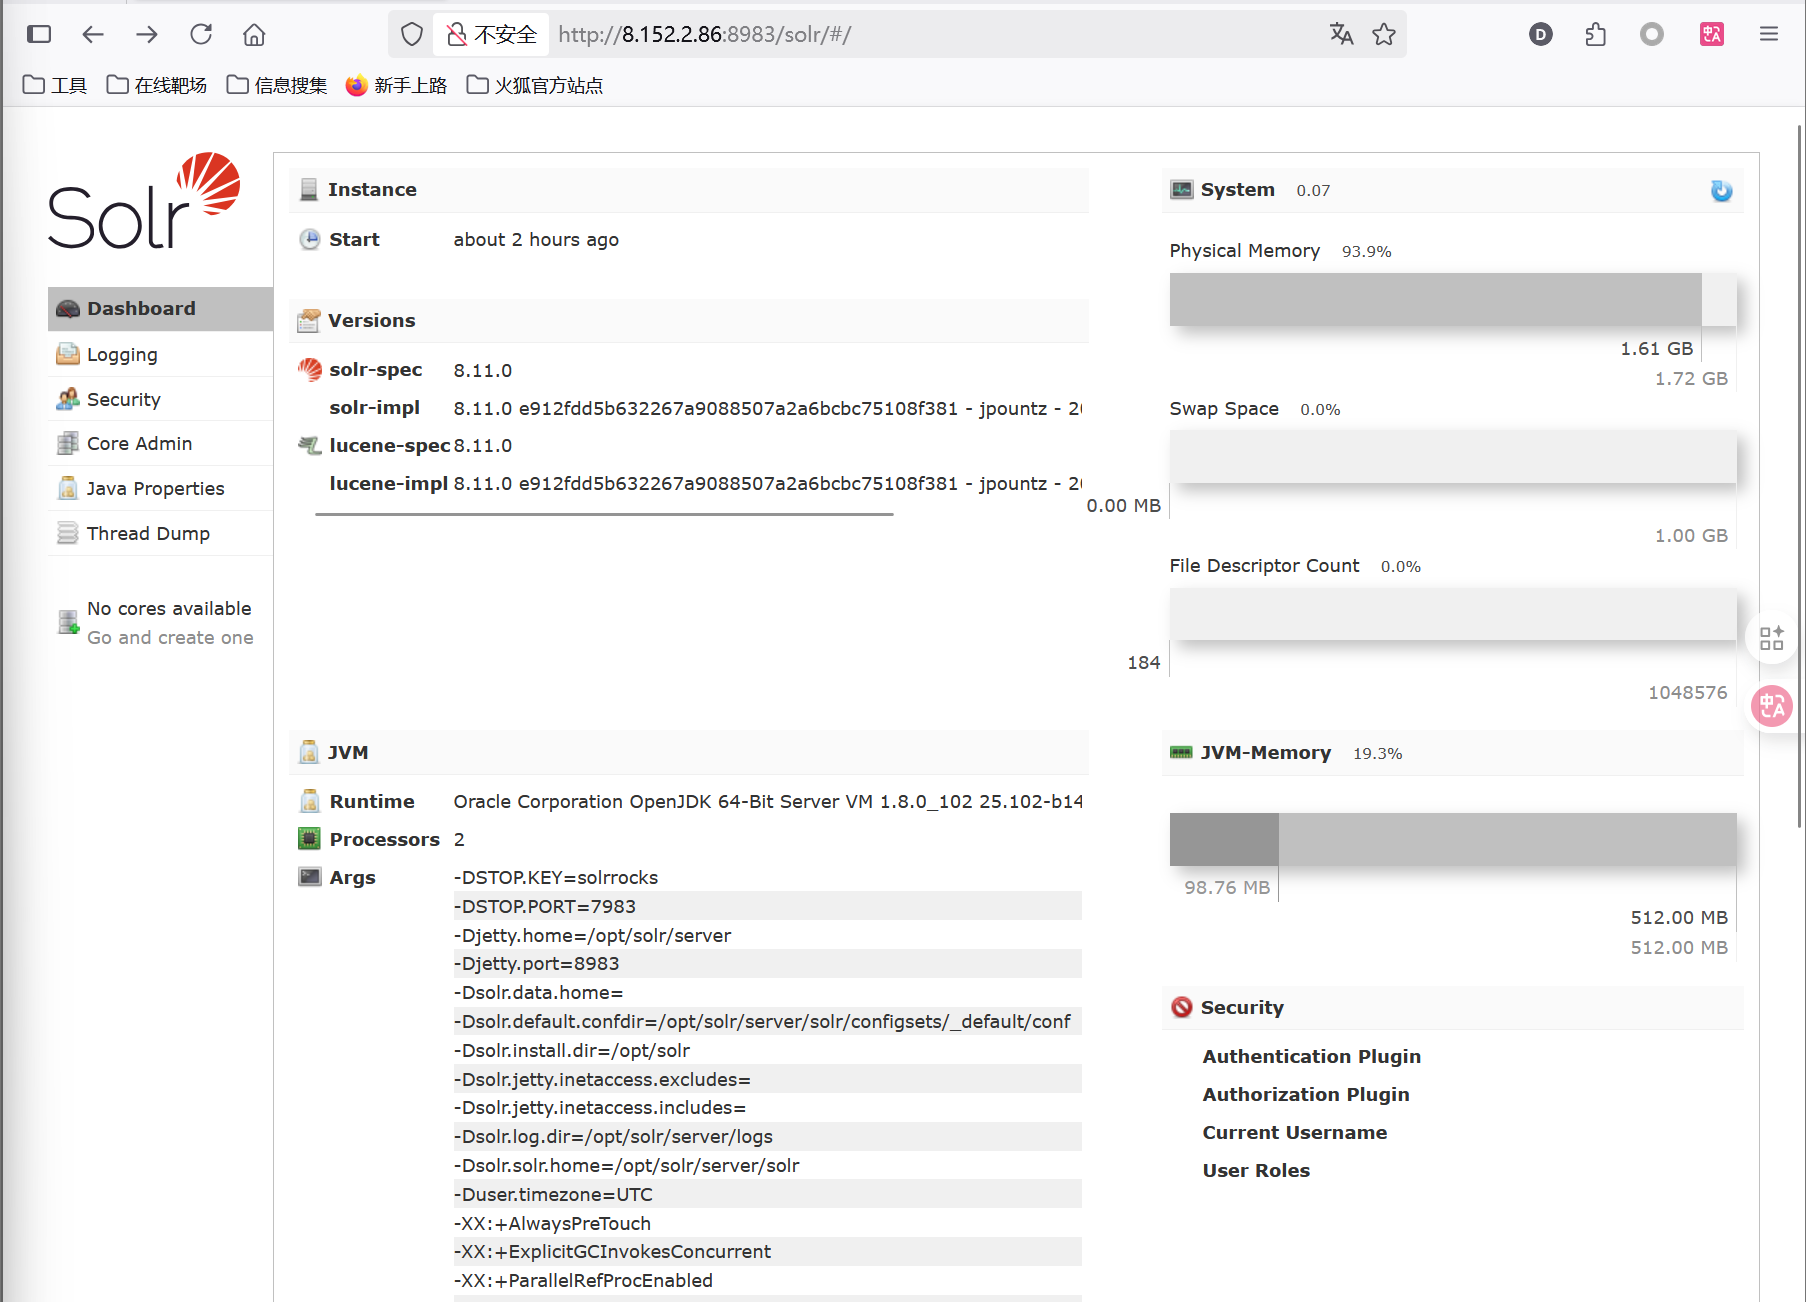Bookmark this page with star icon
Screen dimensions: 1806x1302
[1384, 34]
